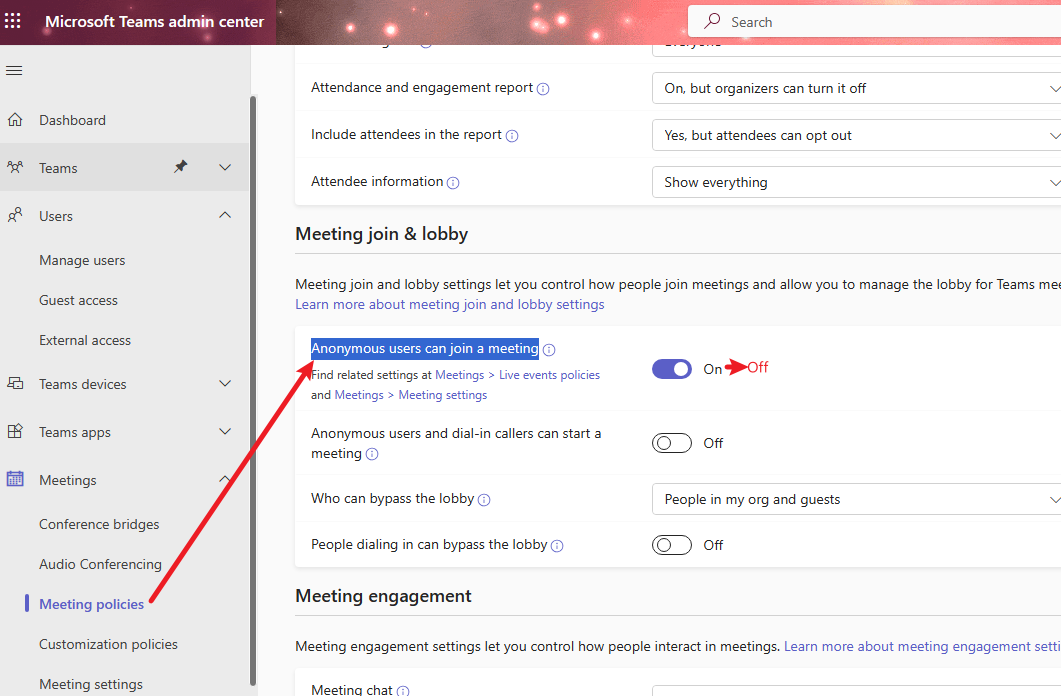Open Learn more about meeting engagement settings link

pyautogui.click(x=922, y=647)
